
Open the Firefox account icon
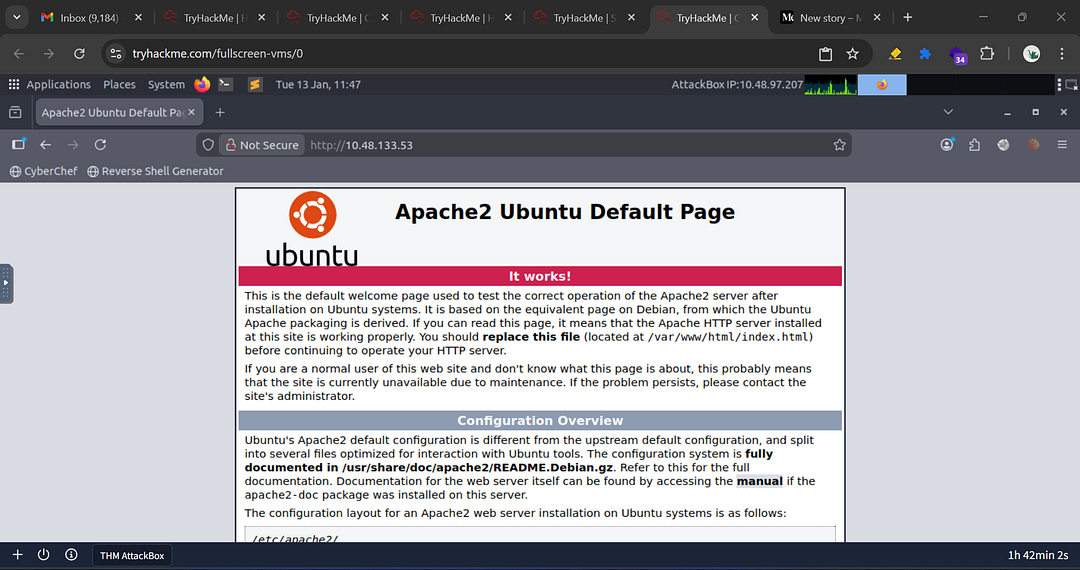[x=946, y=145]
